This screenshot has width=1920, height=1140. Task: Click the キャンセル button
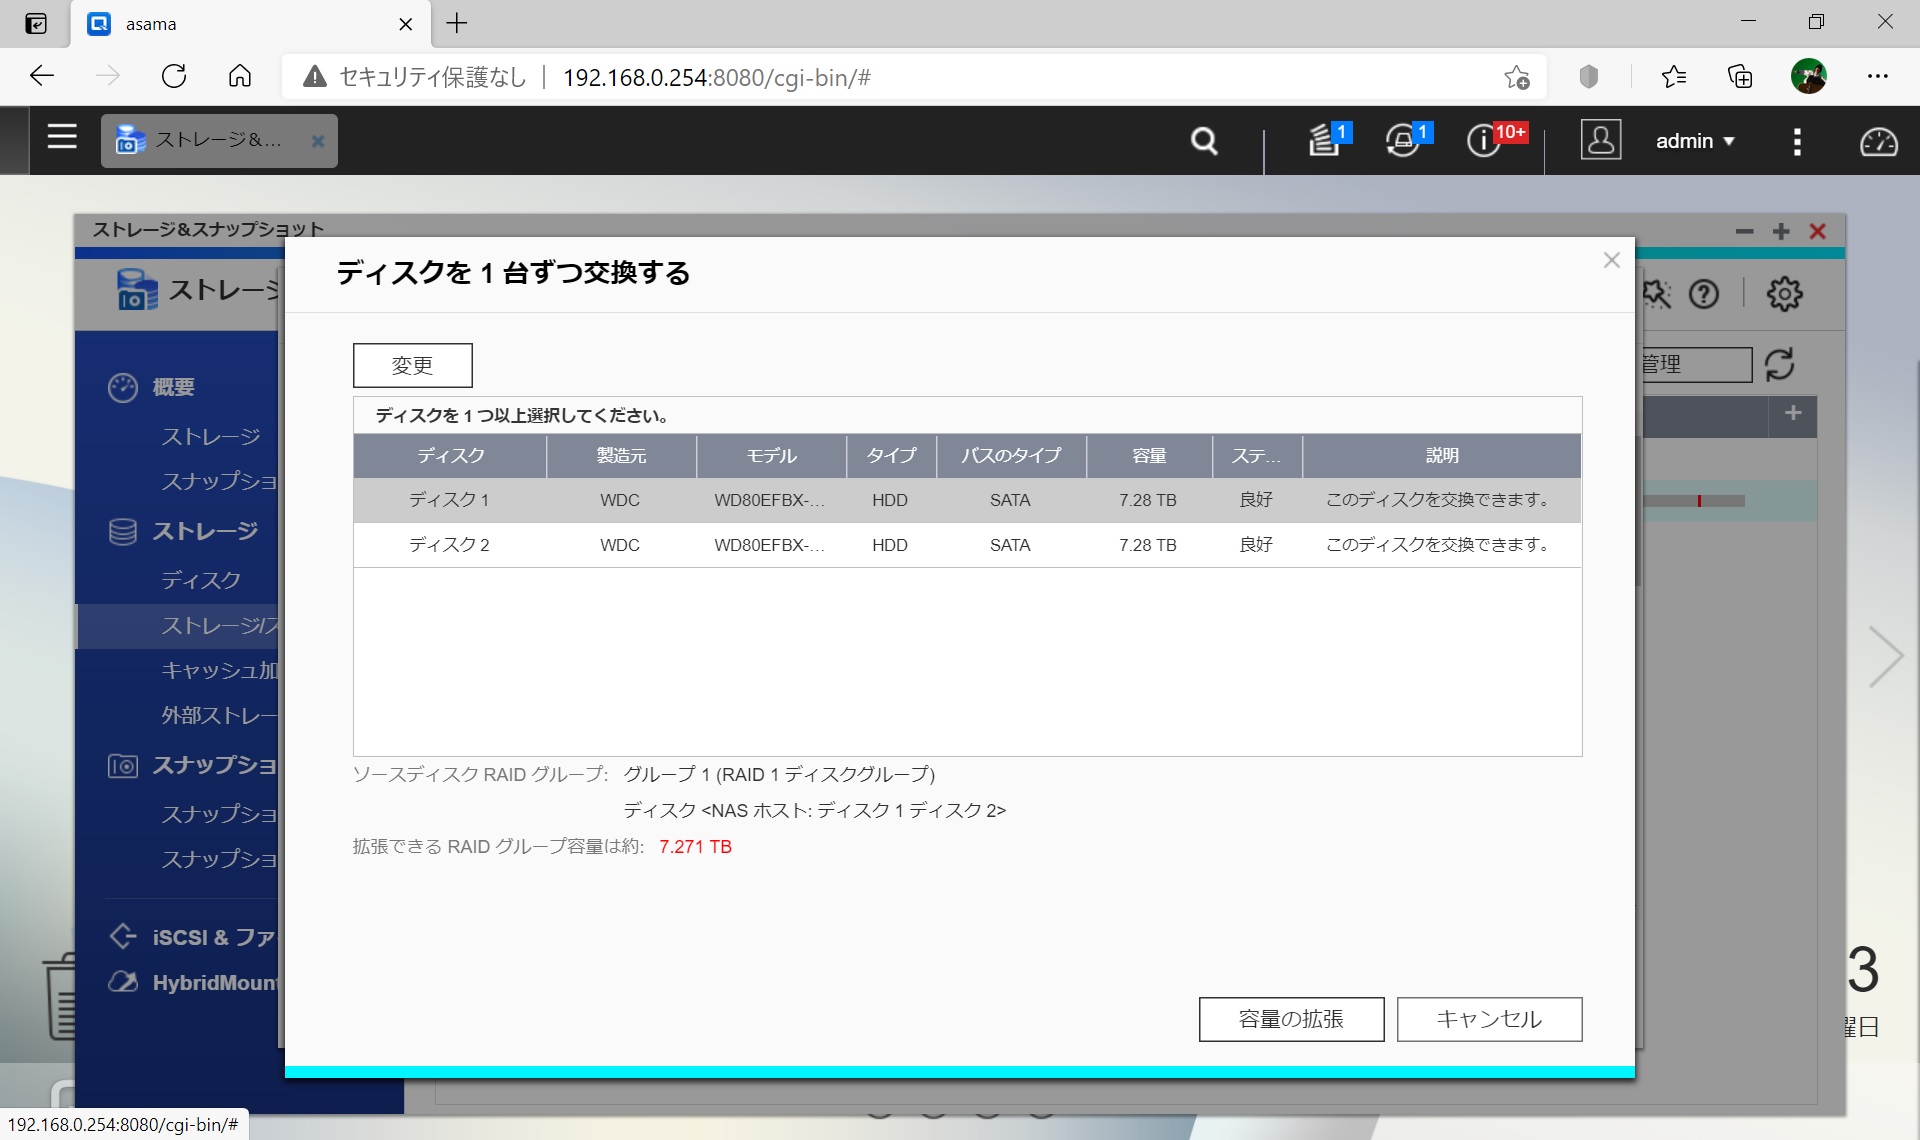point(1488,1019)
